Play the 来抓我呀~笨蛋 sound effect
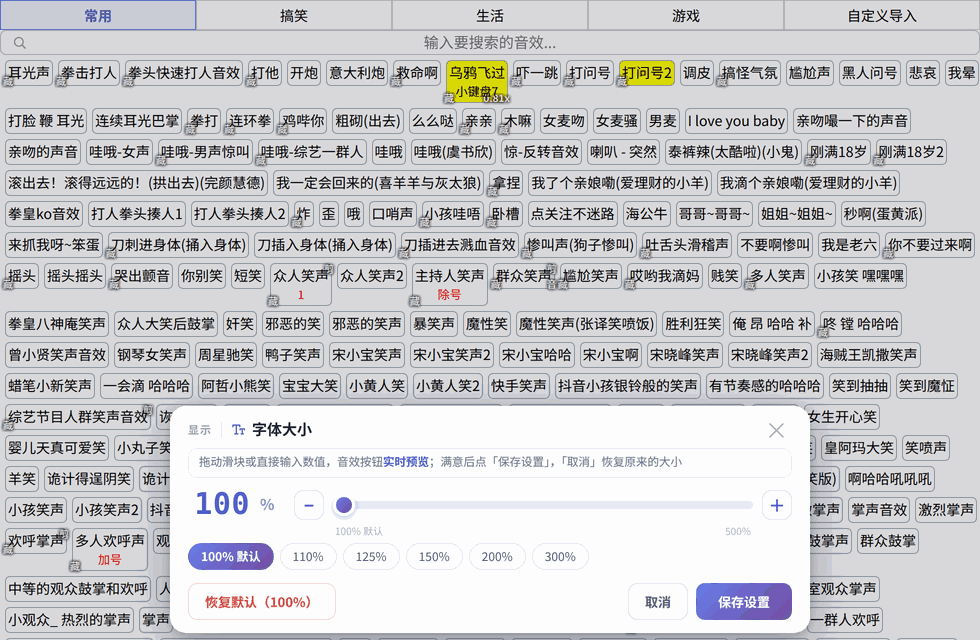 (x=54, y=245)
